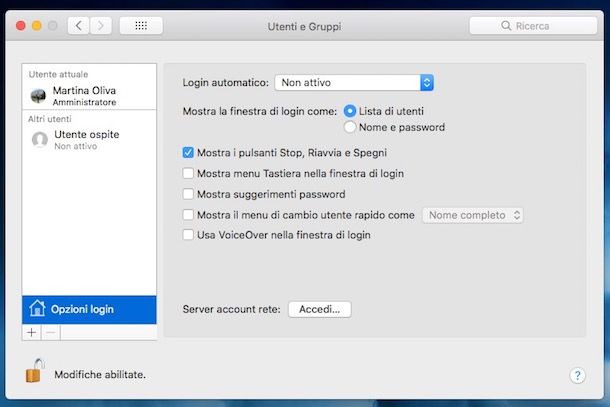610x407 pixels.
Task: Select Utente ospite in the user list
Action: coord(89,140)
